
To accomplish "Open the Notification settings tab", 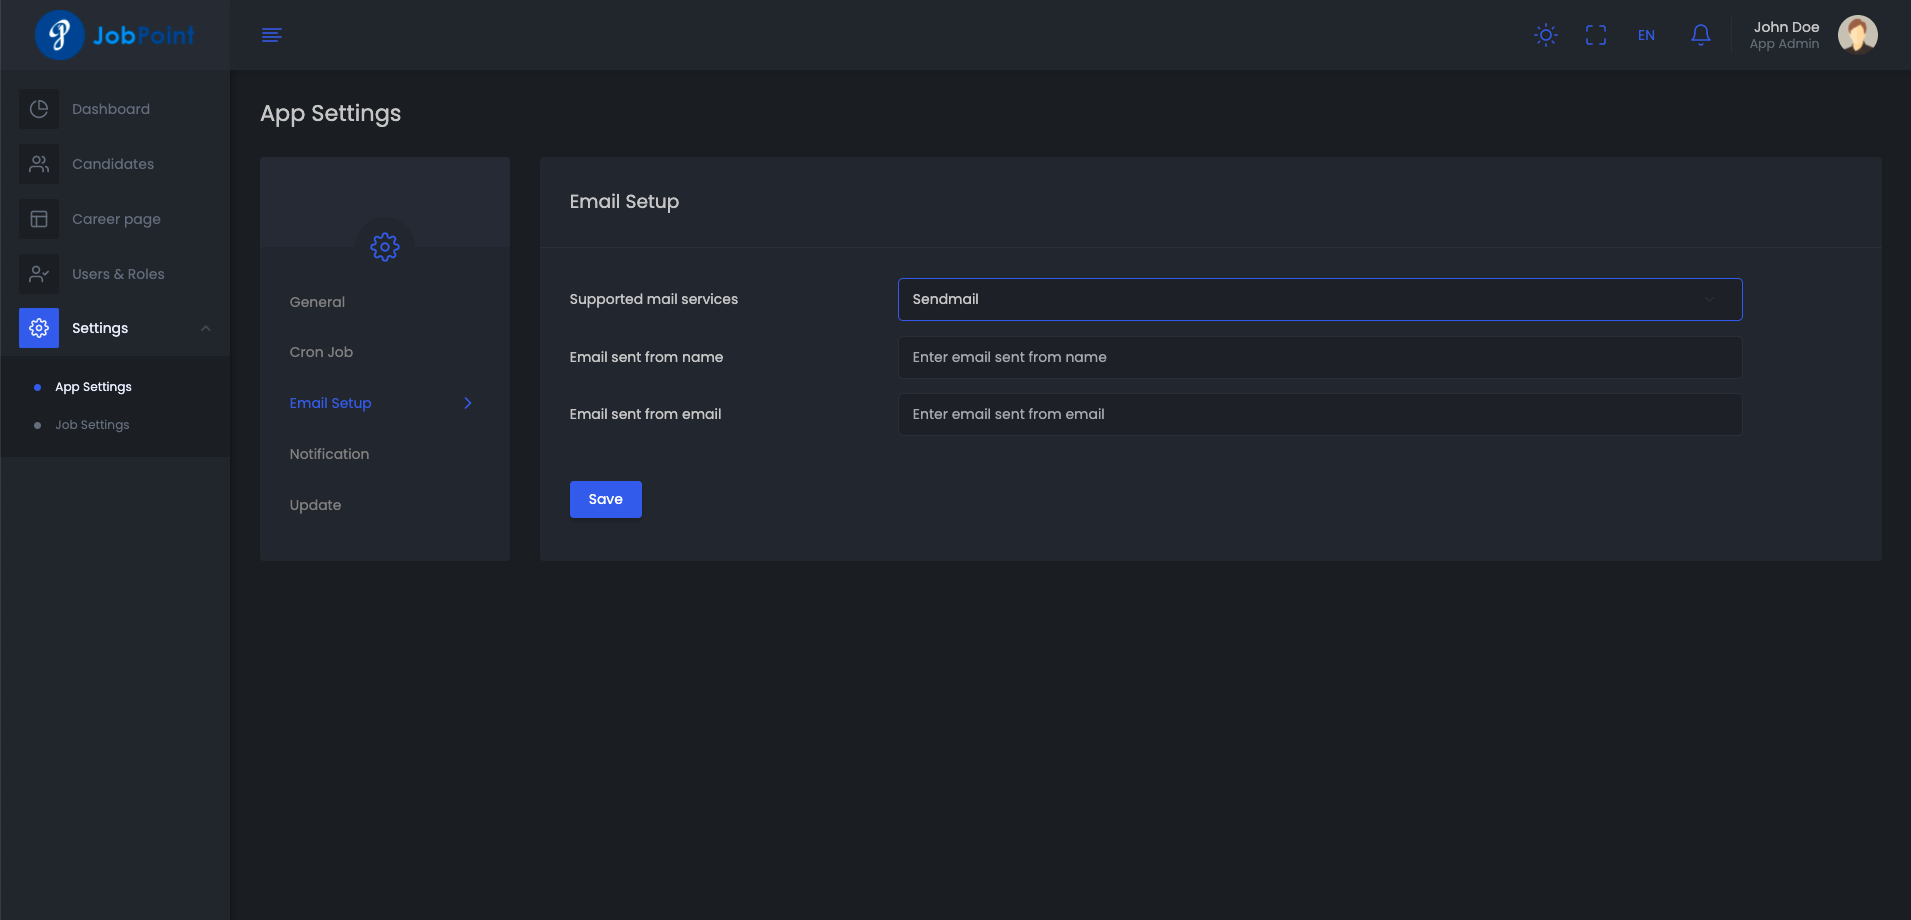I will pos(329,454).
